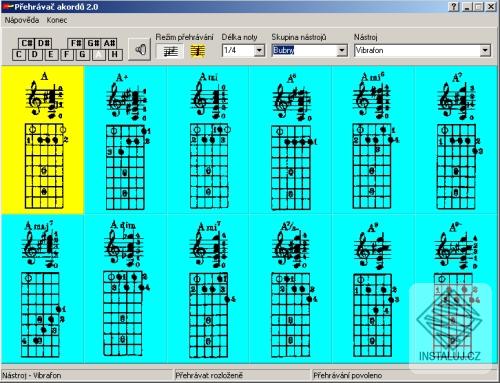
Task: Click the 'Skupina nástrojů' label
Action: coord(299,37)
